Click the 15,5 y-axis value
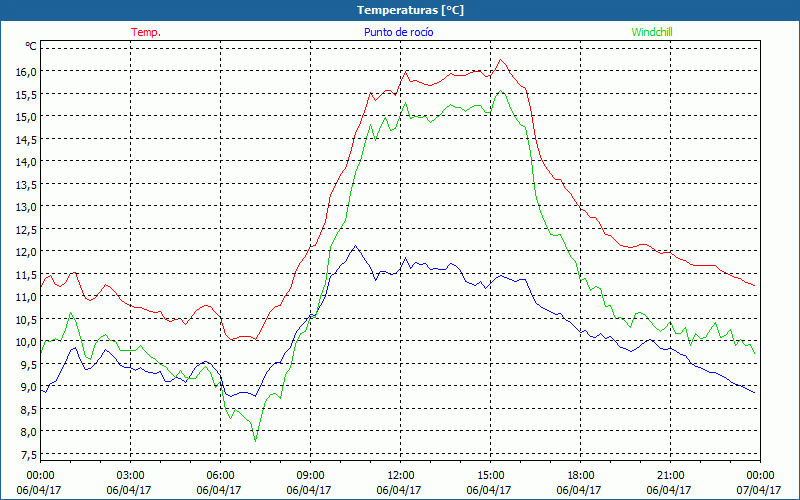This screenshot has height=500, width=800. [x=27, y=94]
